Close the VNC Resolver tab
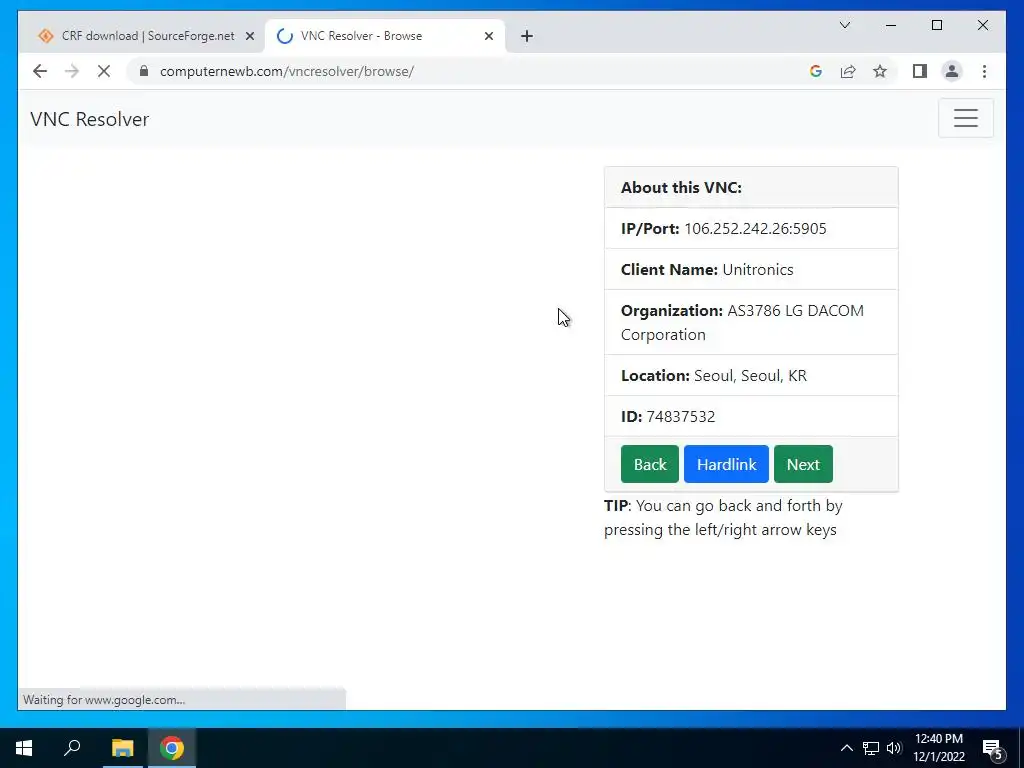This screenshot has width=1024, height=768. 488,36
